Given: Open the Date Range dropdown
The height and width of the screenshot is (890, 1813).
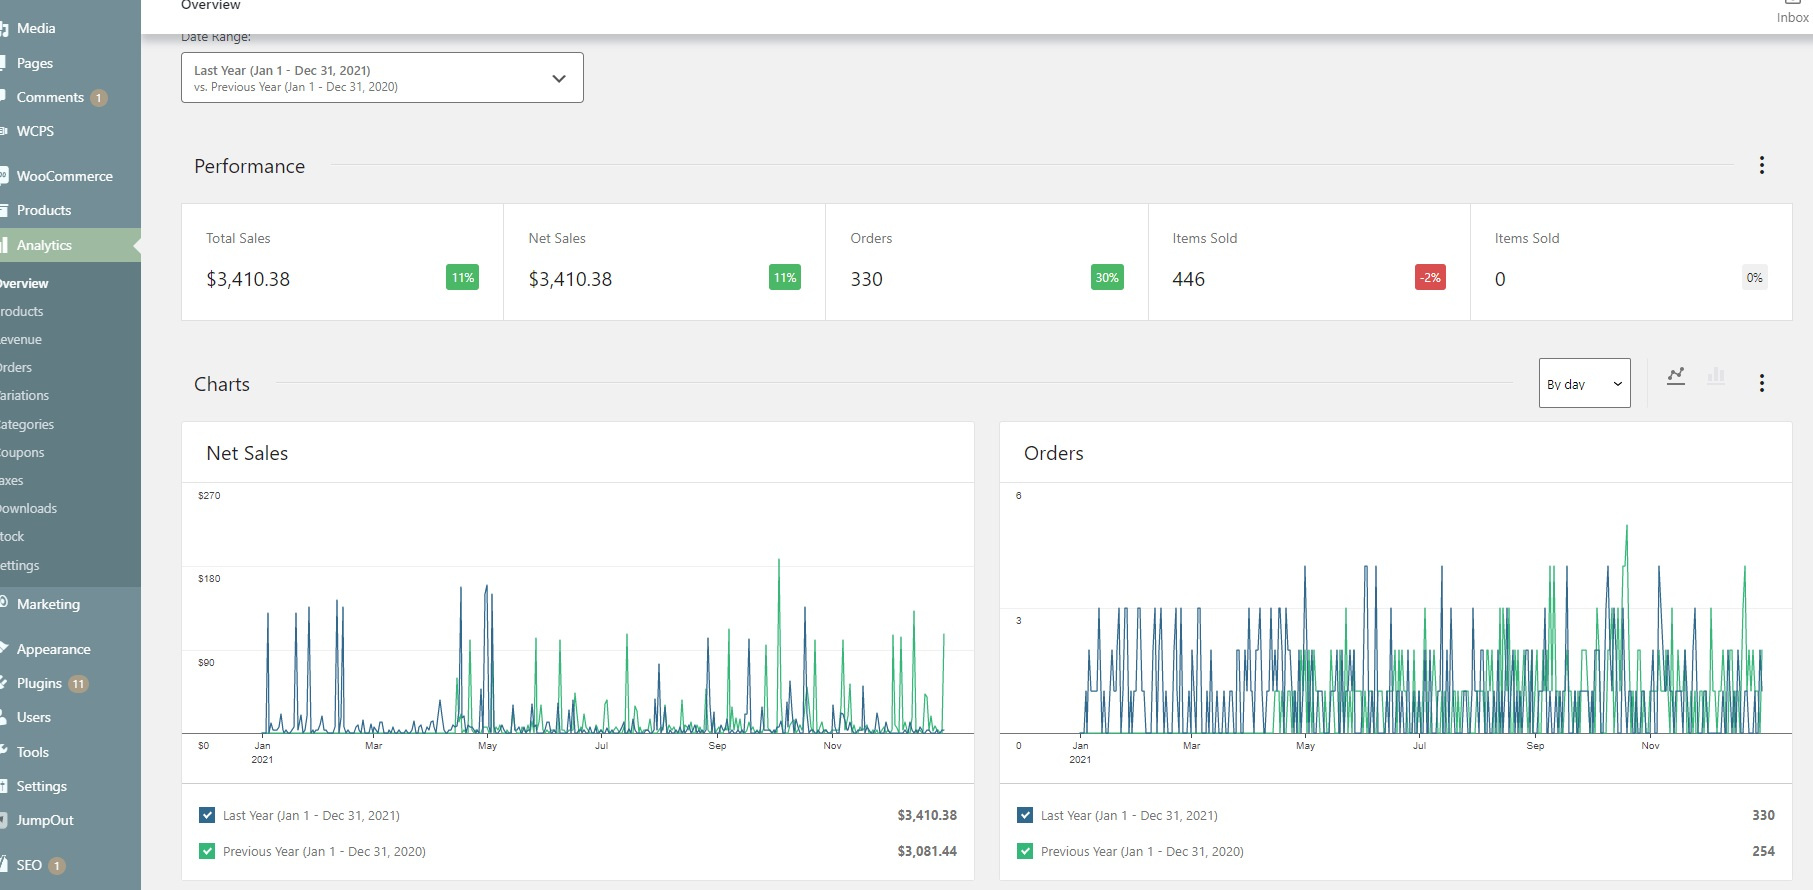Looking at the screenshot, I should pyautogui.click(x=382, y=78).
